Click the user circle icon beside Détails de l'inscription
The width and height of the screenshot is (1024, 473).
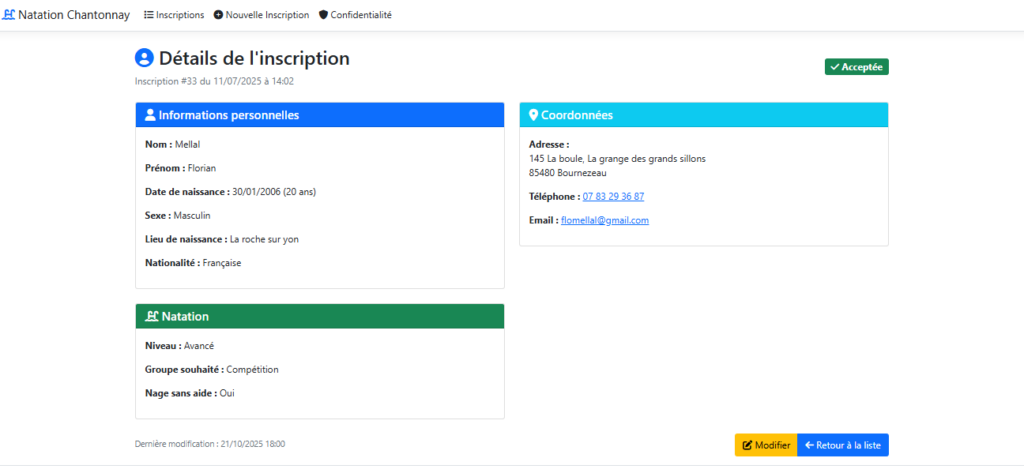tap(144, 58)
